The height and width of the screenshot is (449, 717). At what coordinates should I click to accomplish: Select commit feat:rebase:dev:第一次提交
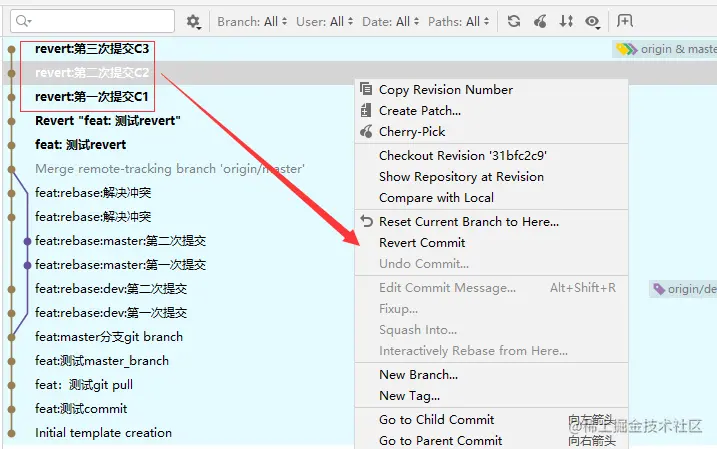point(111,313)
